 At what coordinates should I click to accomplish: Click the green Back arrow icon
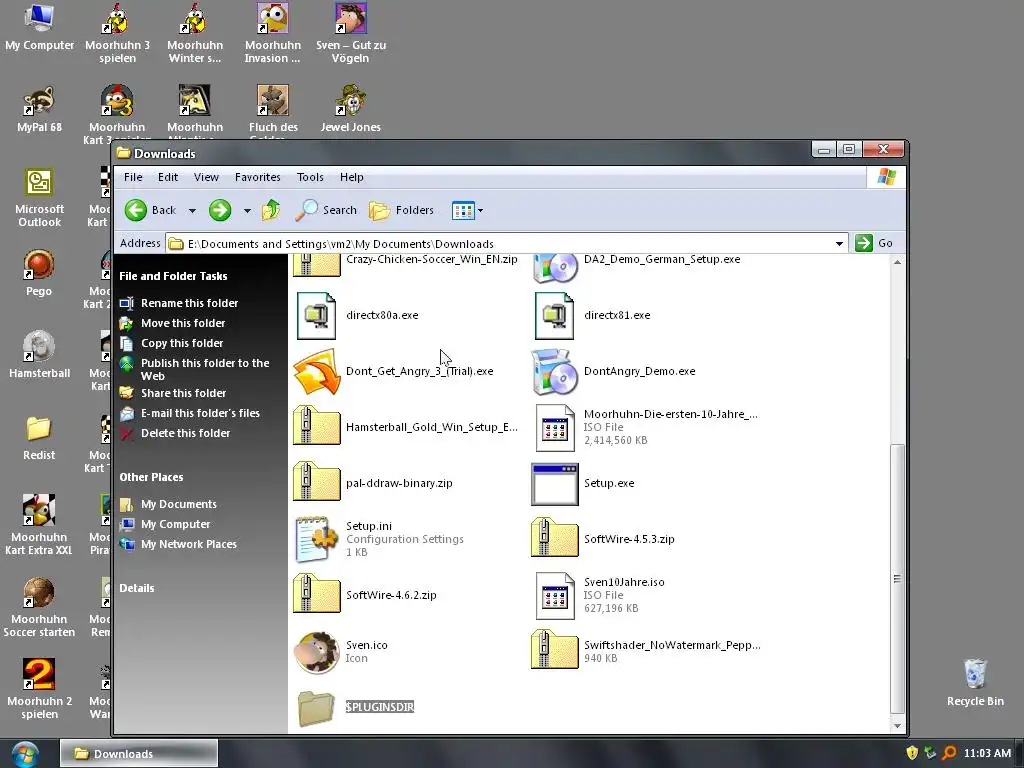click(x=136, y=210)
